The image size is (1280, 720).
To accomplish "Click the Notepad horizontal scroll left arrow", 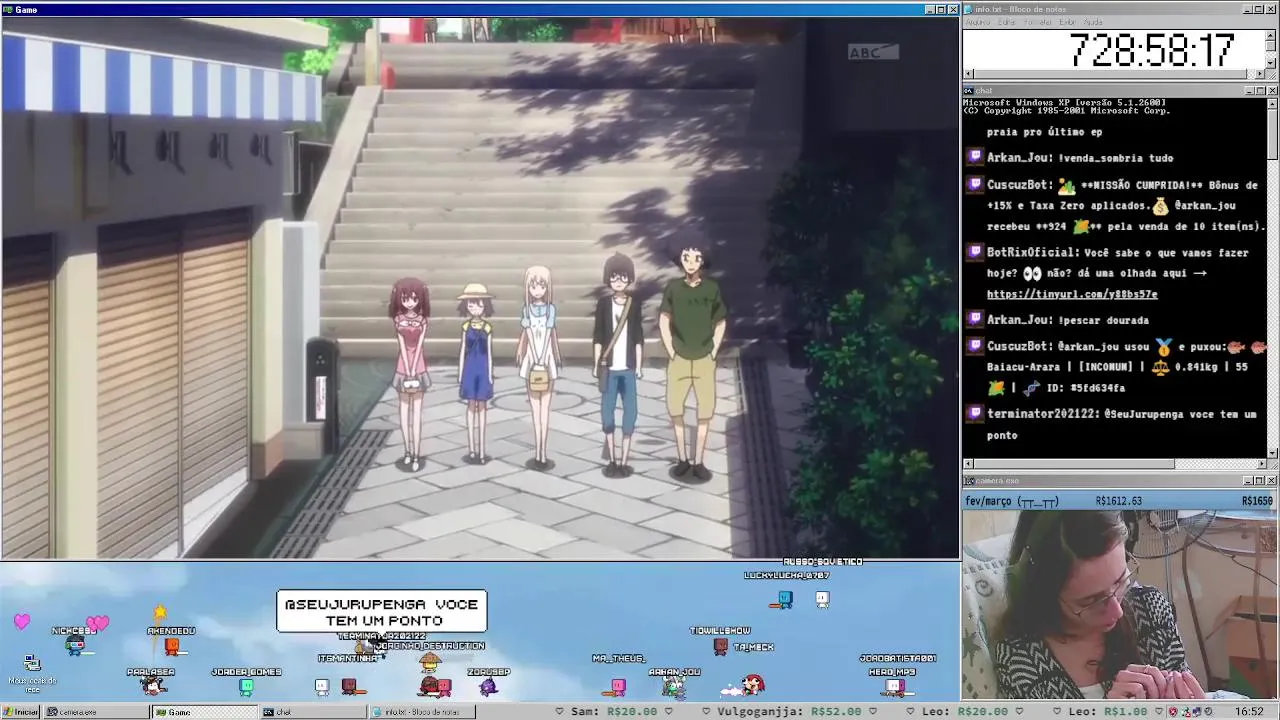I will (968, 75).
